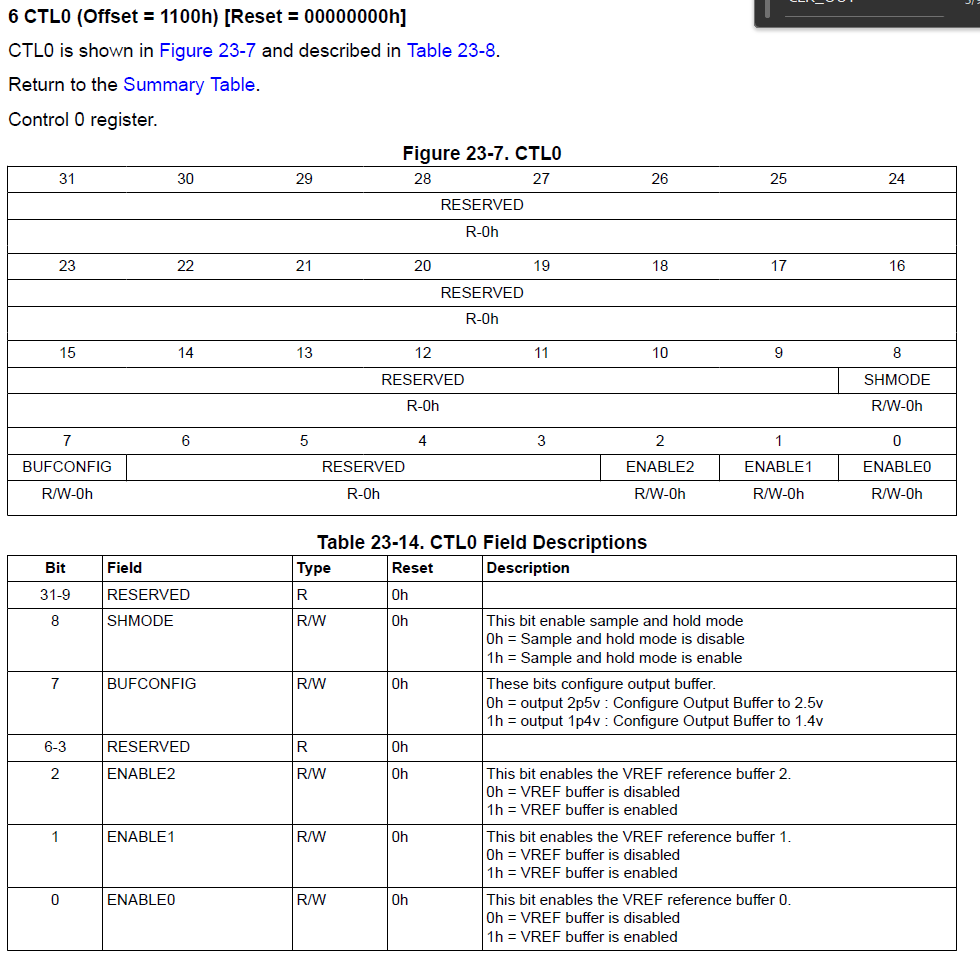Click the Figure 23-7. CTL0 caption
Image resolution: width=980 pixels, height=953 pixels.
tap(482, 153)
